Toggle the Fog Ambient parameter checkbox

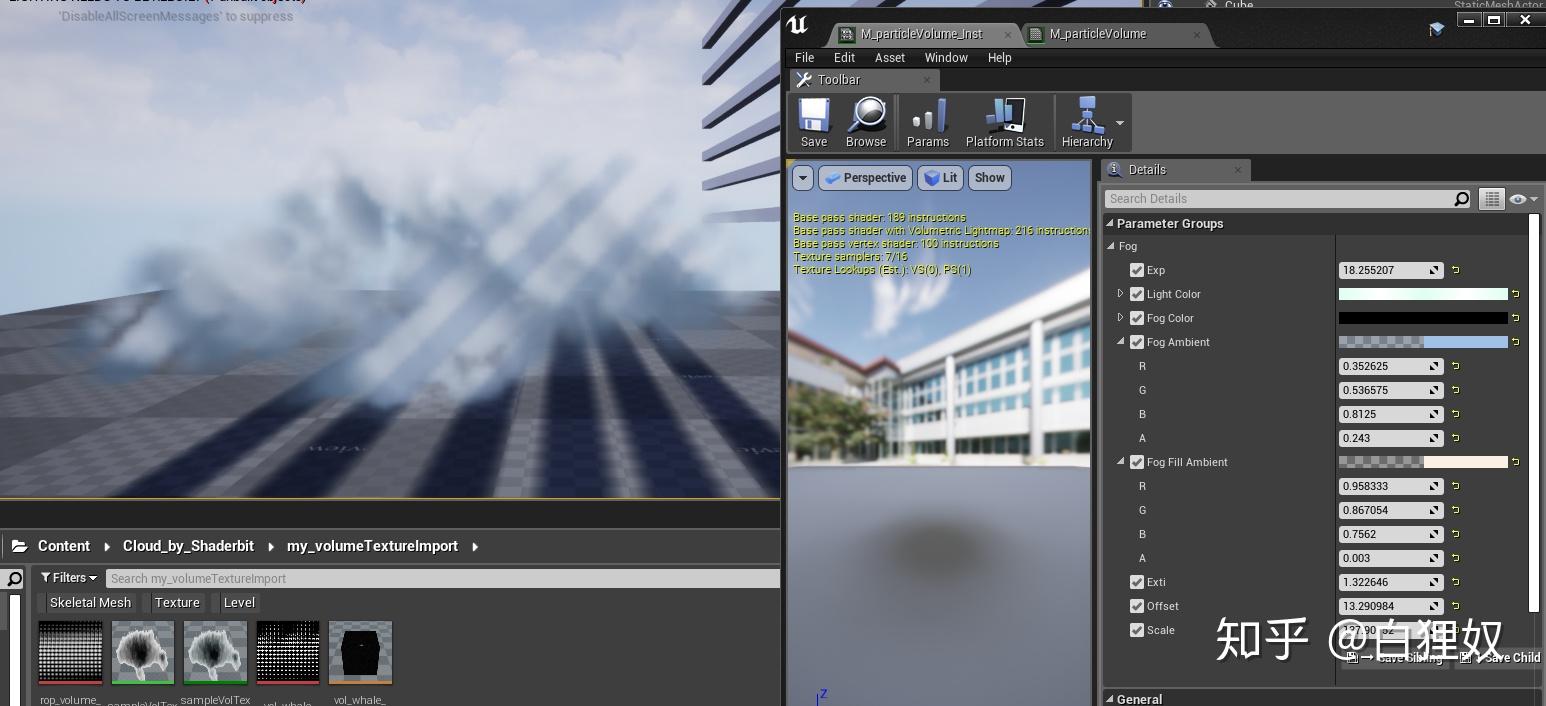1137,342
